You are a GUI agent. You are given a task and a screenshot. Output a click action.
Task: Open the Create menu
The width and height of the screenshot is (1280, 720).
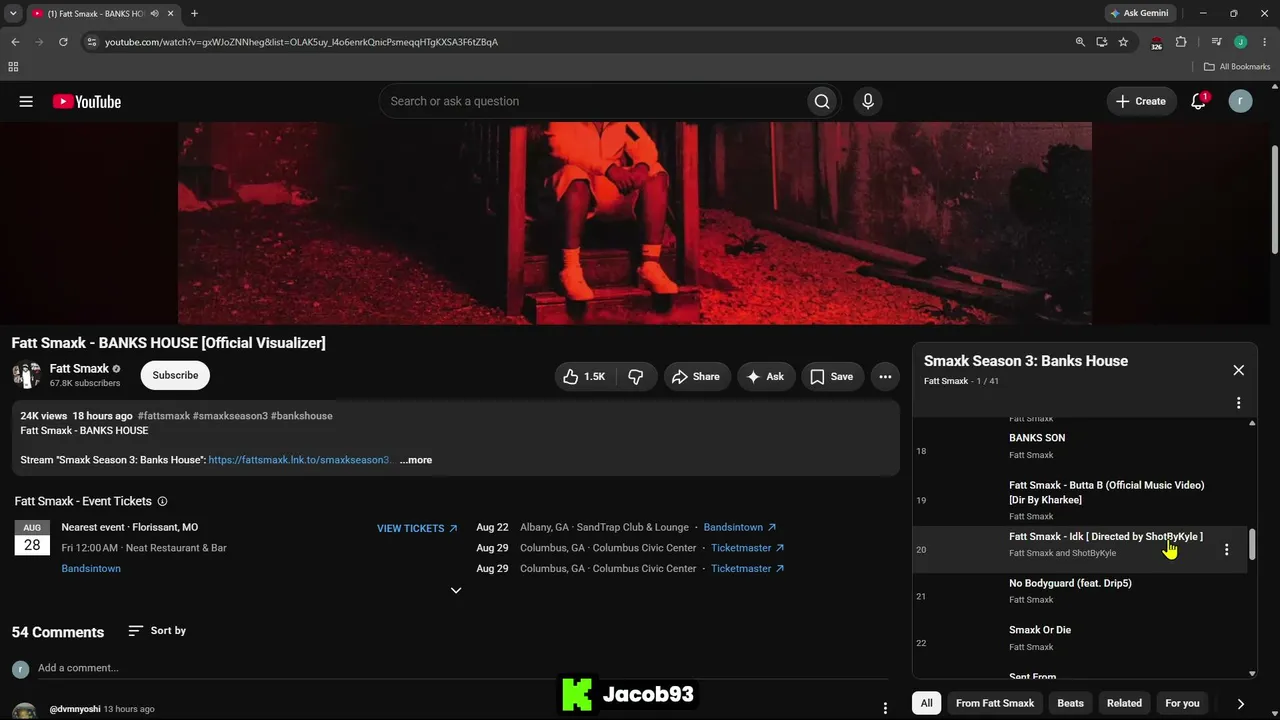tap(1141, 101)
